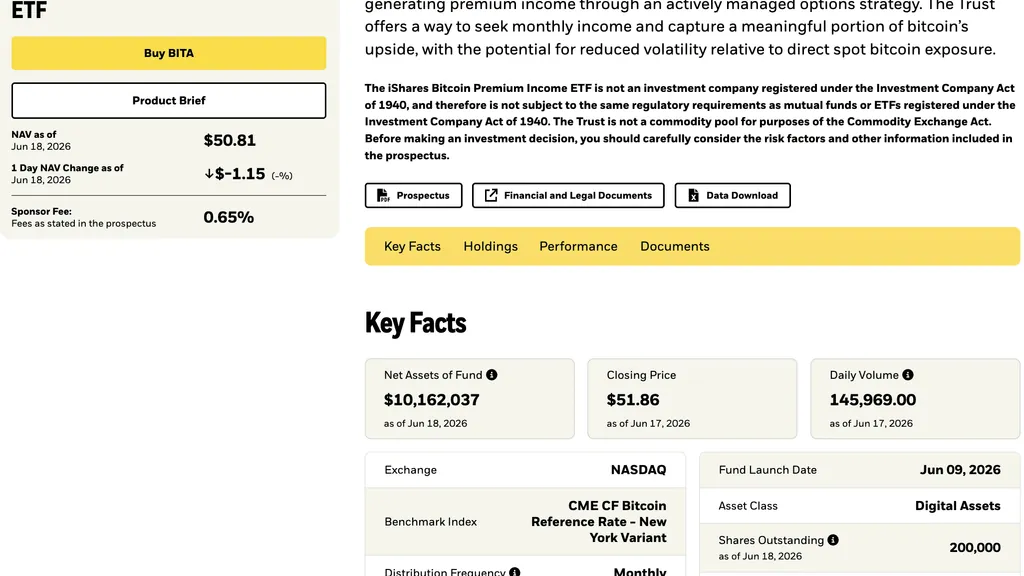
Task: Open the Product Brief
Action: [x=168, y=101]
